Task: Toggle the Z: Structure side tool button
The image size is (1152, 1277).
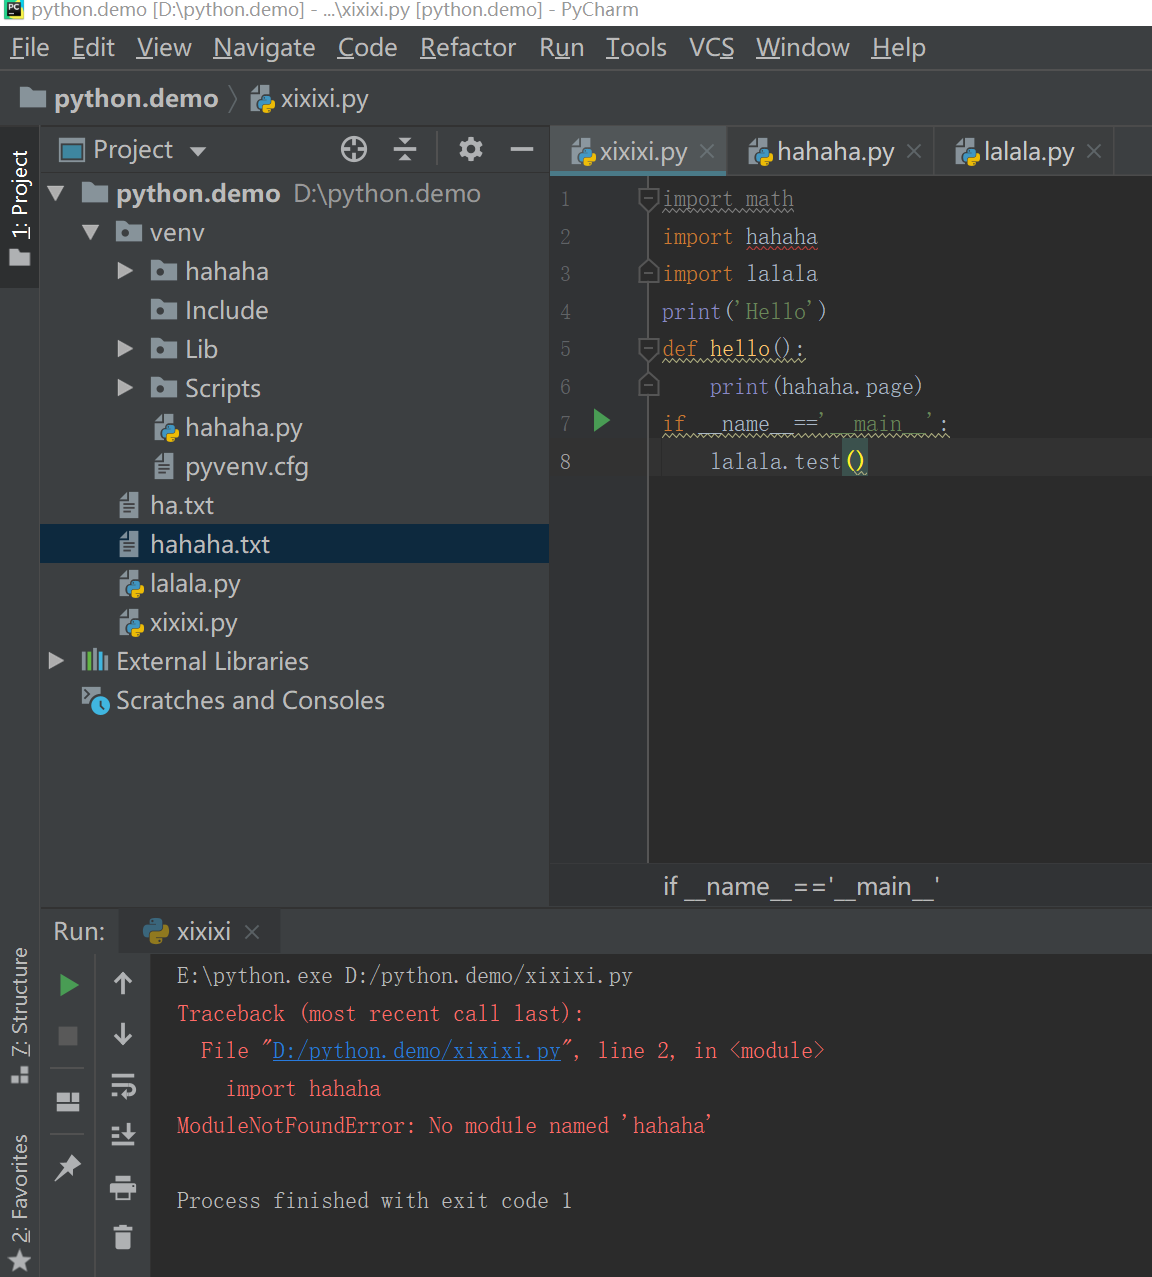Action: tap(19, 1015)
